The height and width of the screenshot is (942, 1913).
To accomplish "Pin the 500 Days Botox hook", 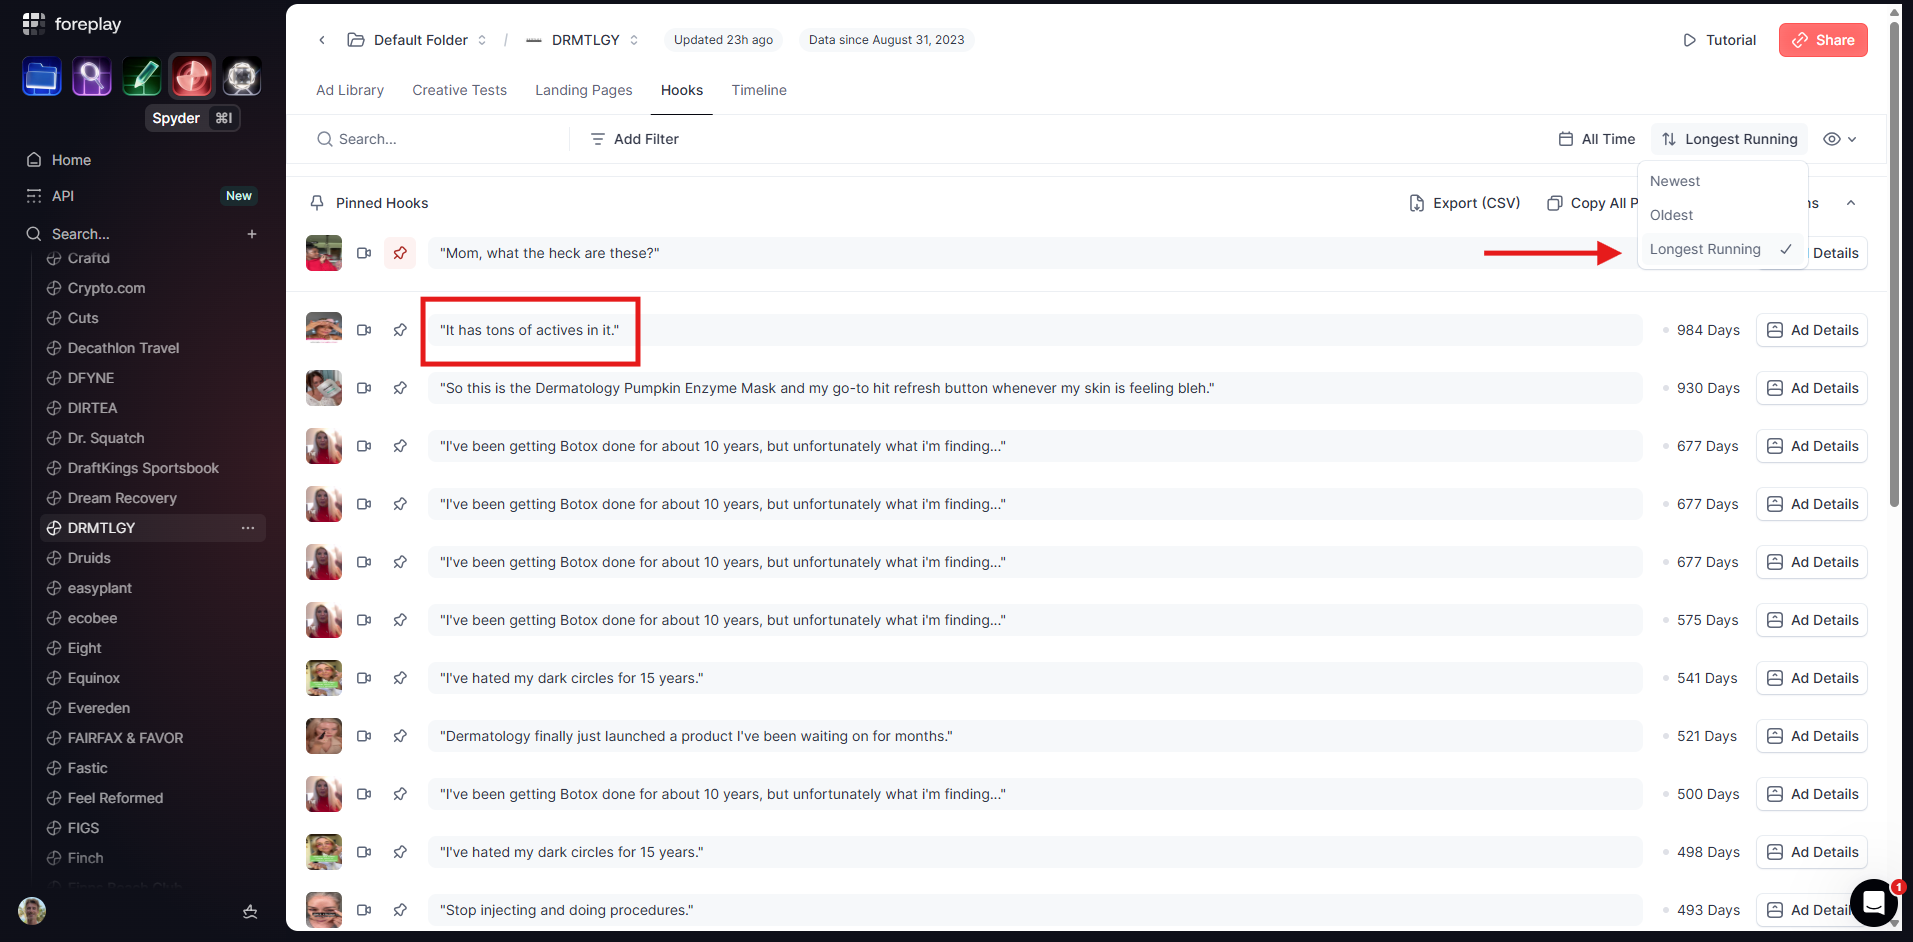I will (x=400, y=794).
